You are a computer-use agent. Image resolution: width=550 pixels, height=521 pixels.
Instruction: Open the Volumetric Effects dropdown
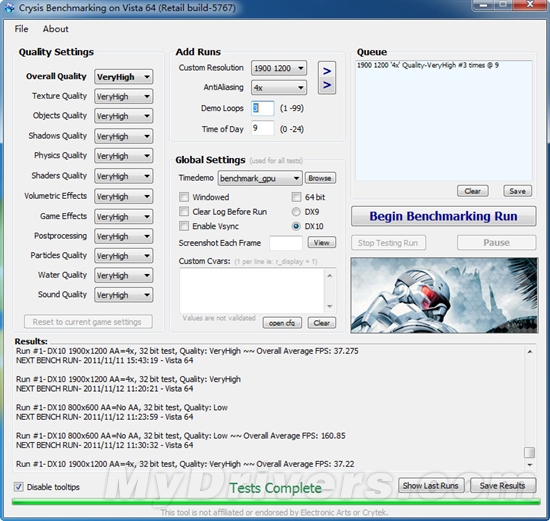(x=123, y=196)
